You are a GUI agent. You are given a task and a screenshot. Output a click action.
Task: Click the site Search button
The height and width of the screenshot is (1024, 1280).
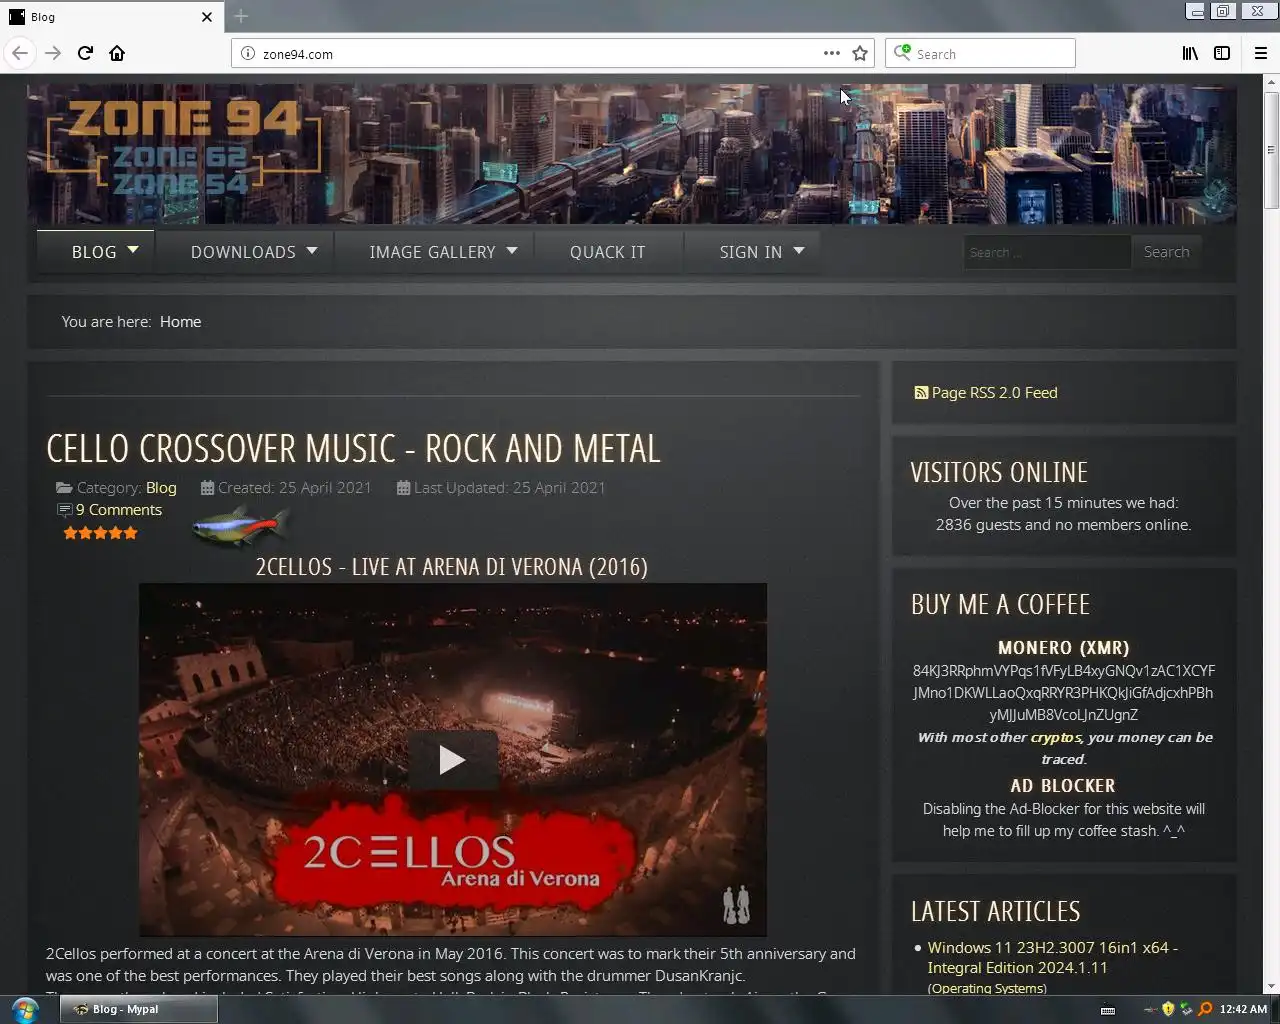[1166, 252]
